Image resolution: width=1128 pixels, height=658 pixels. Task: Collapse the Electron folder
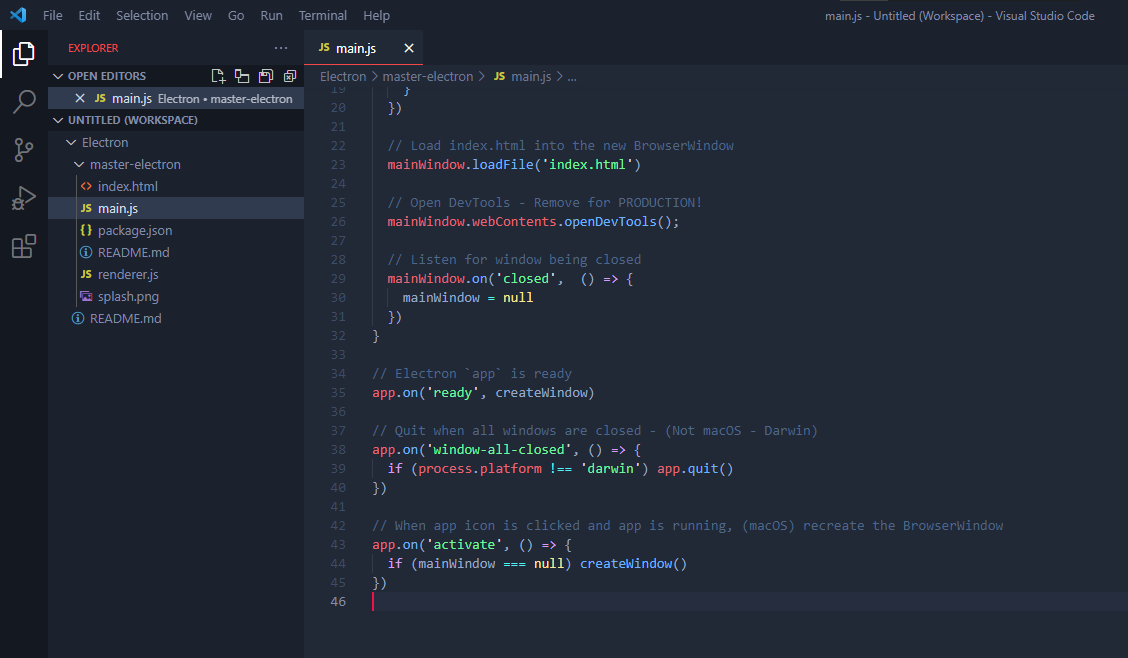click(x=71, y=142)
